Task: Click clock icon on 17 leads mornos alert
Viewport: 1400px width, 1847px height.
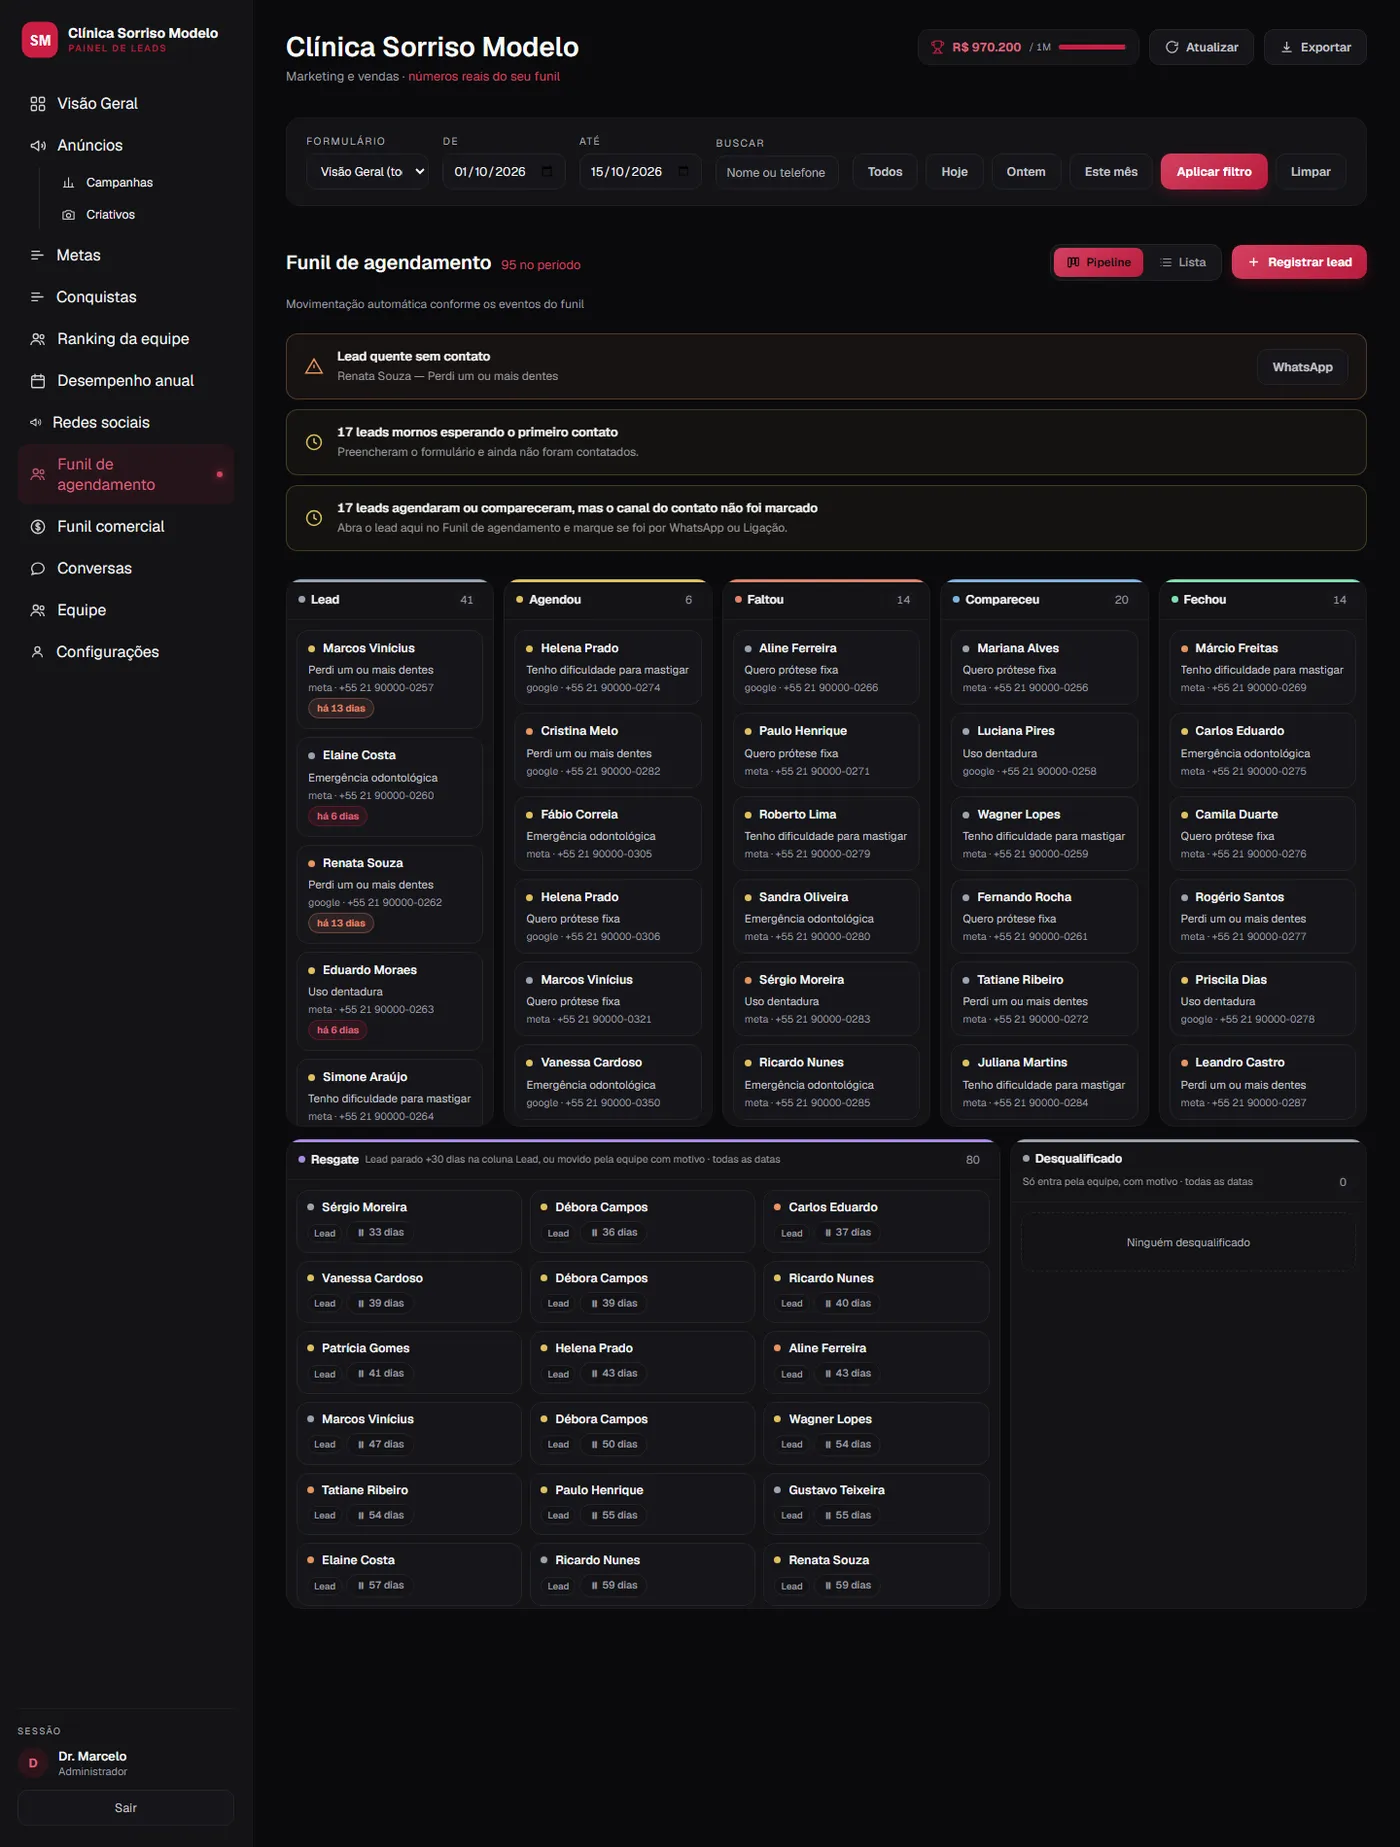Action: (x=314, y=442)
